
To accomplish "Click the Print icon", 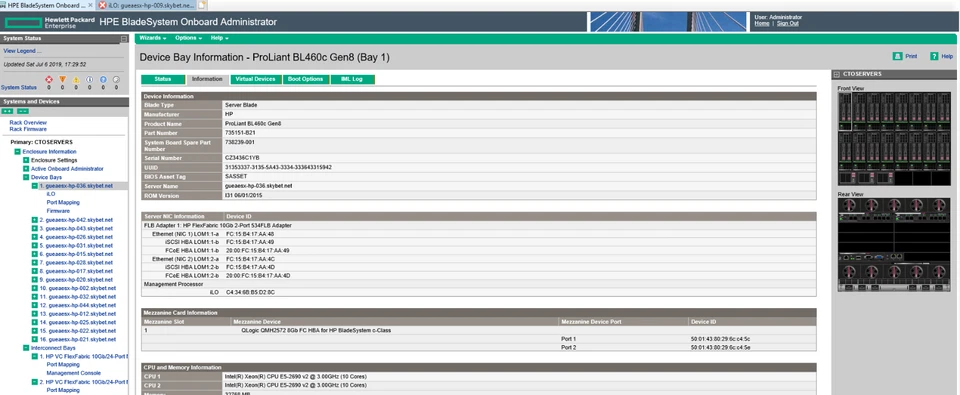I will coord(897,56).
